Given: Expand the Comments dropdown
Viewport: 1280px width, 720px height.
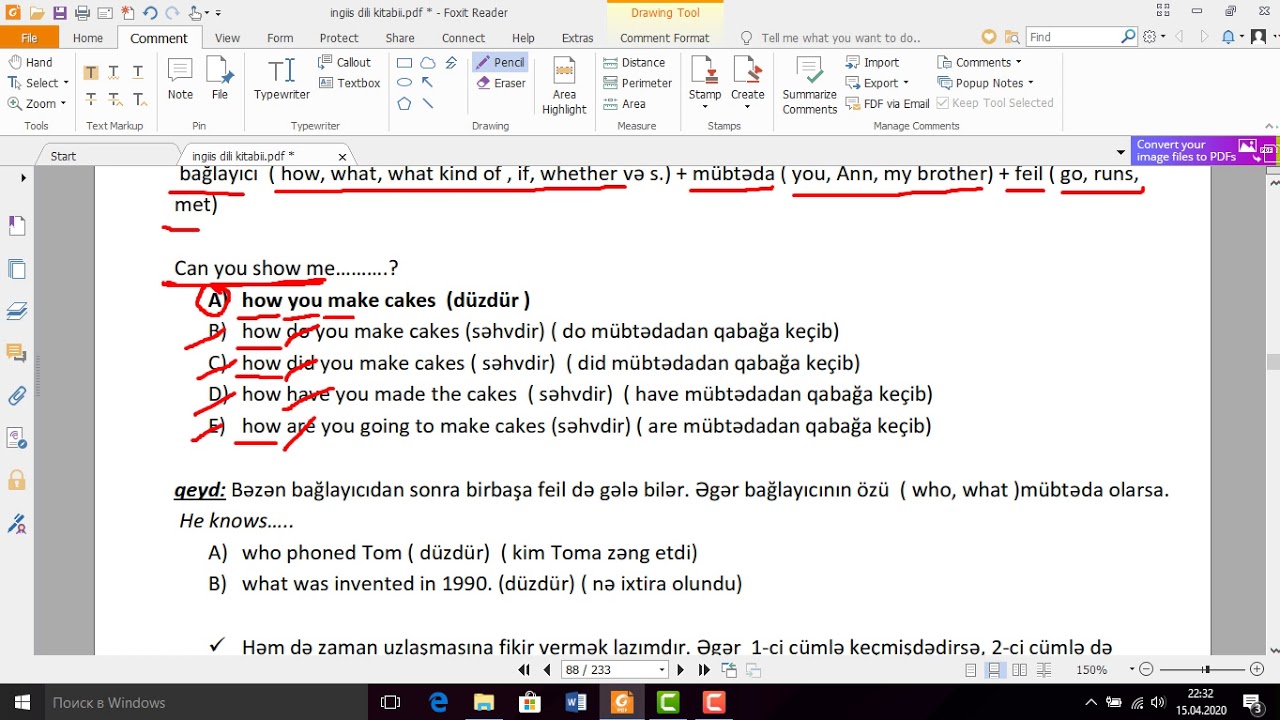Looking at the screenshot, I should tap(1019, 62).
